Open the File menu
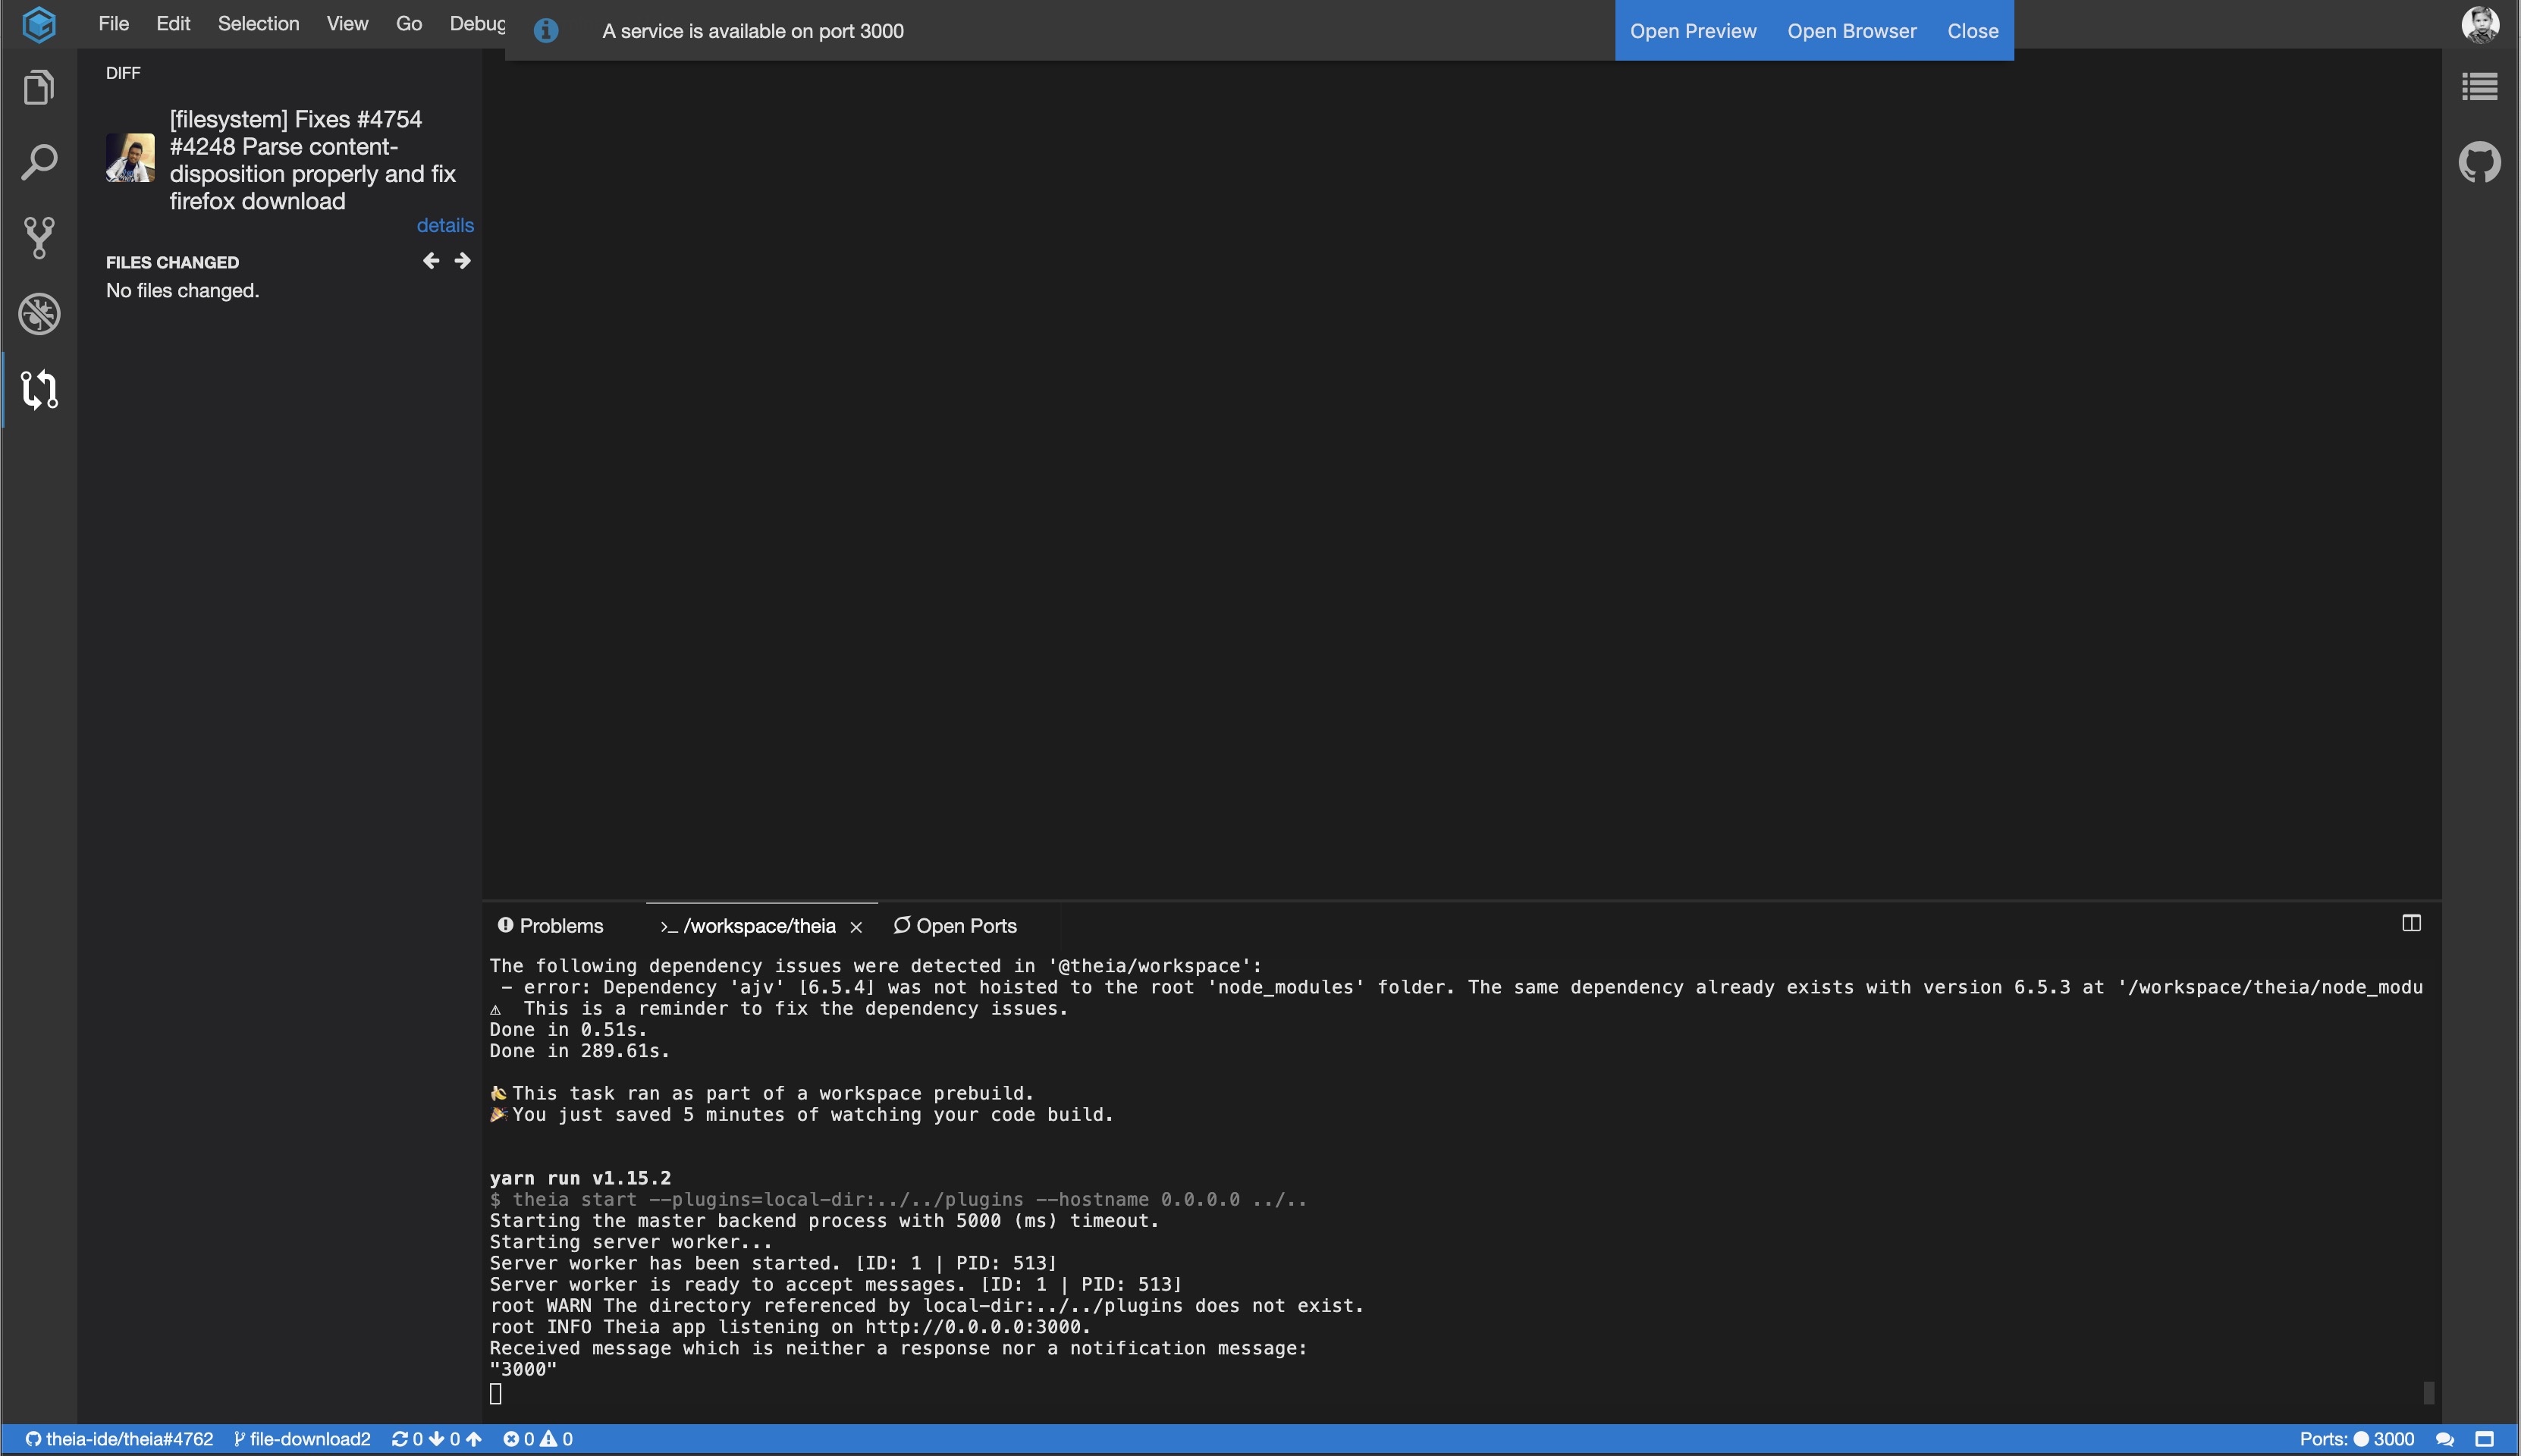 pyautogui.click(x=114, y=24)
